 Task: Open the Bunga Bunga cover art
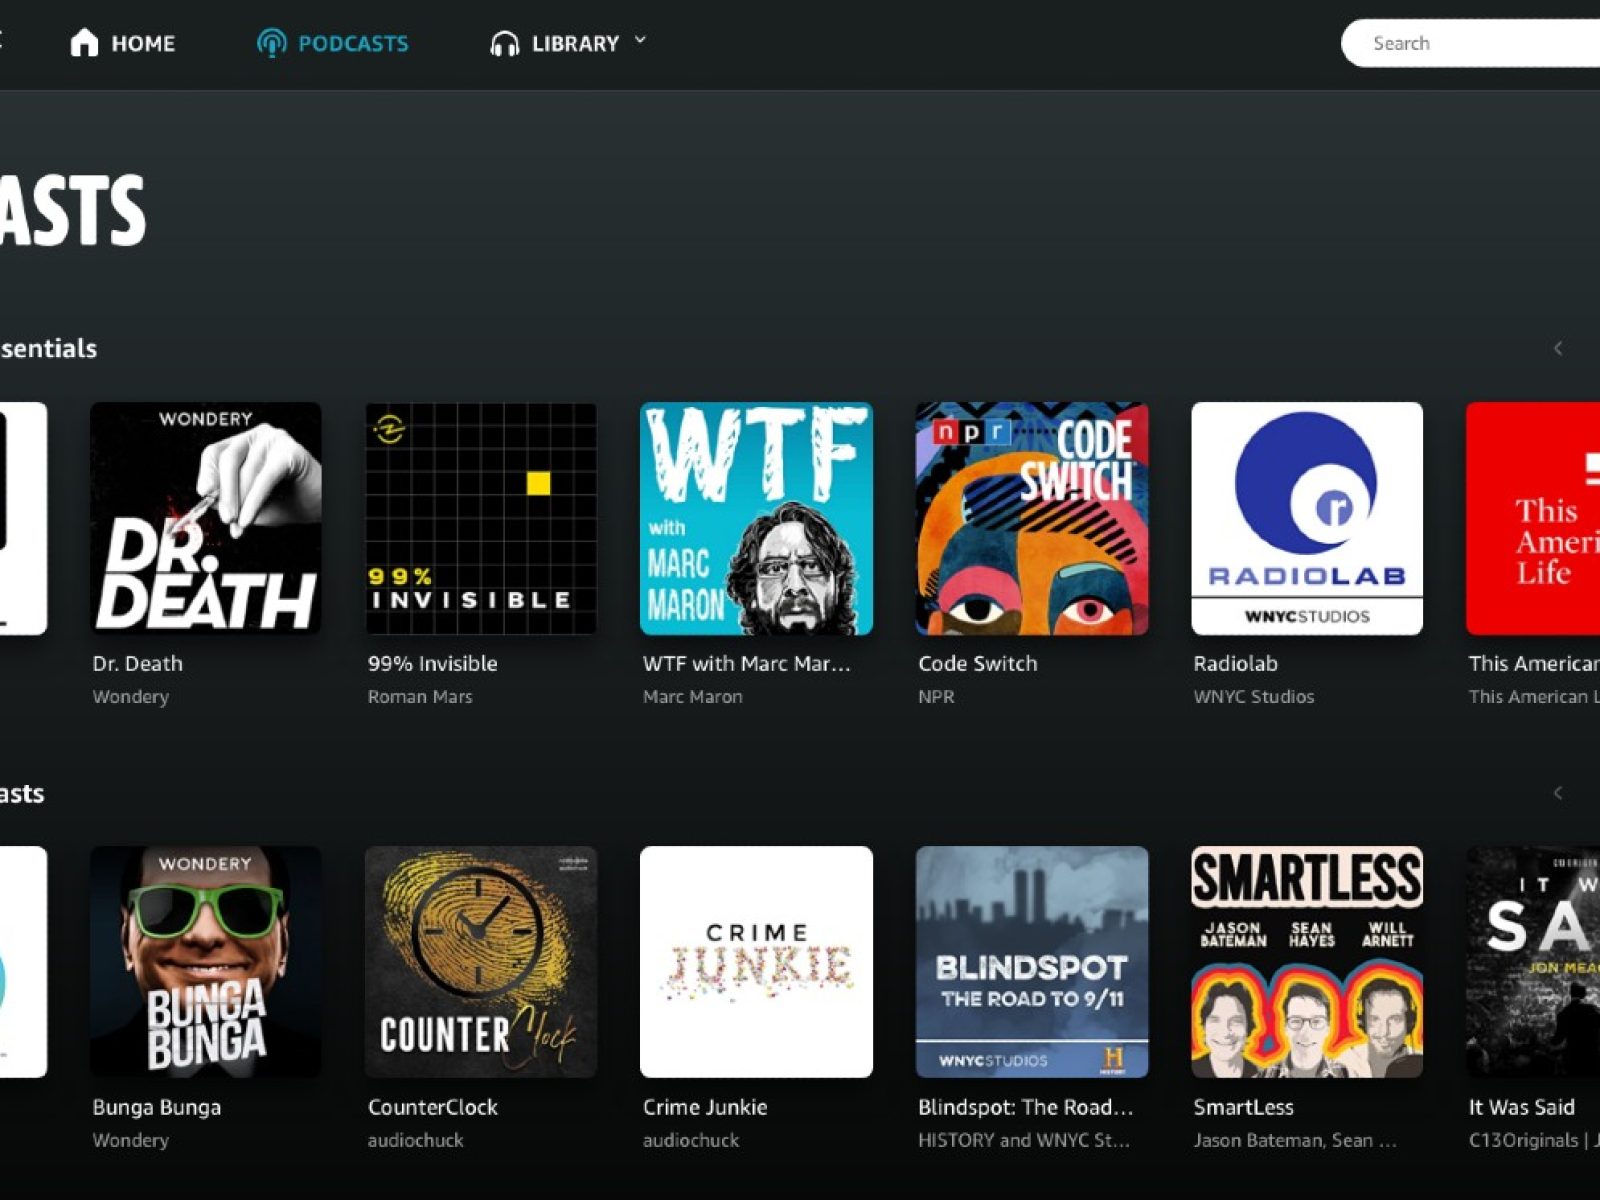[x=206, y=962]
